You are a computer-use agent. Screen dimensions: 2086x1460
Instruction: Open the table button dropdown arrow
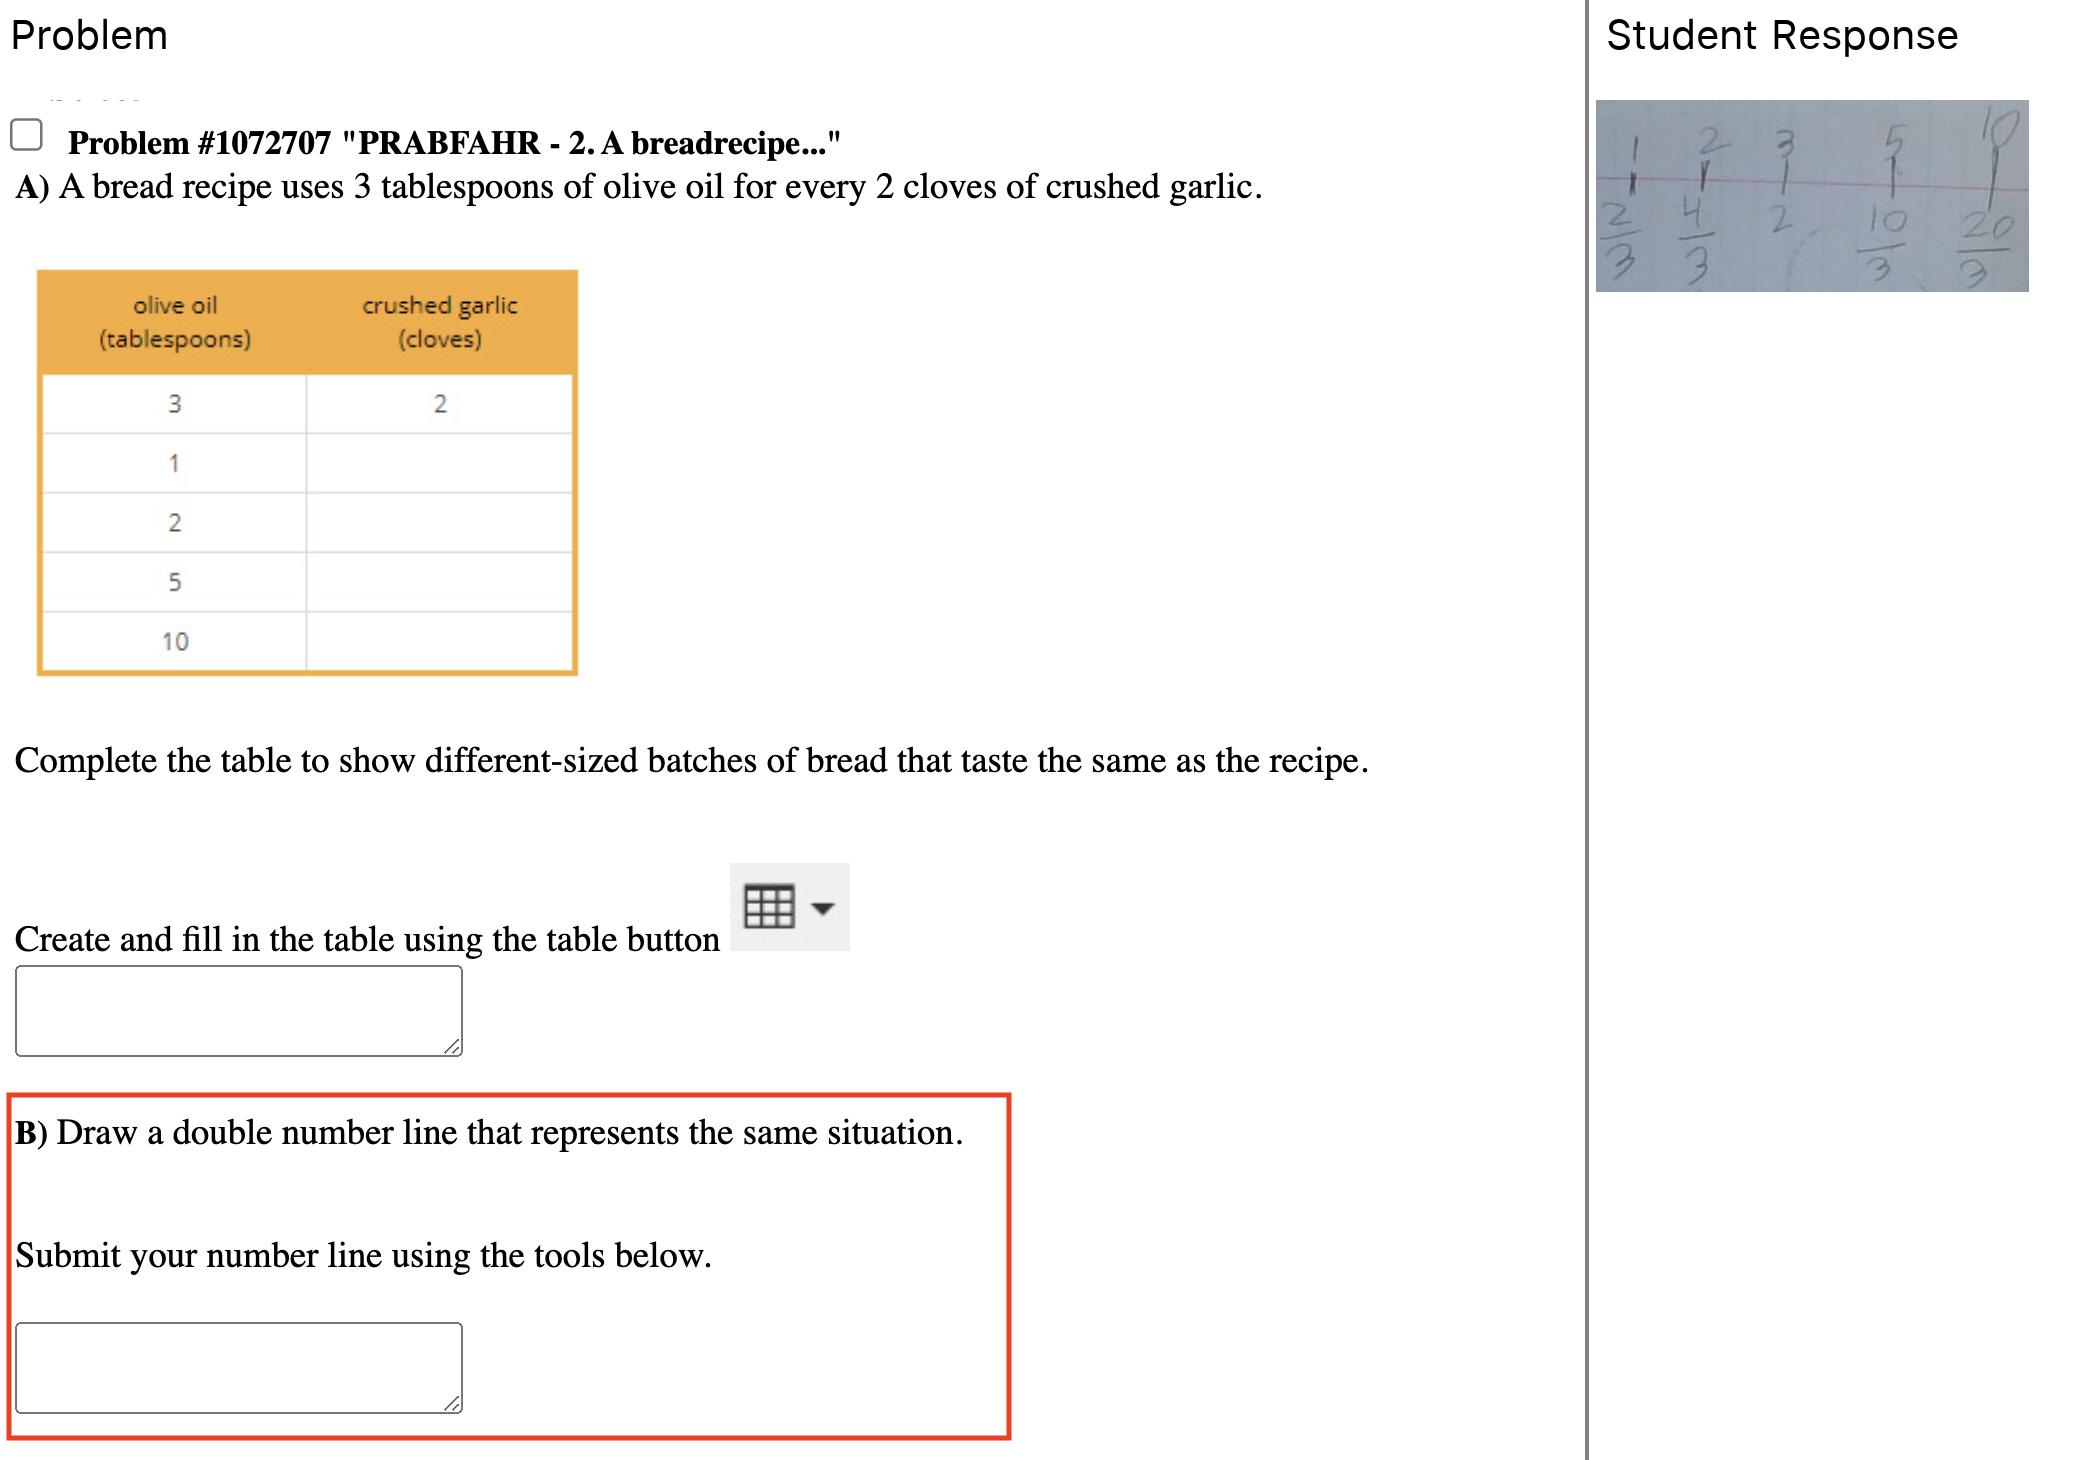coord(823,908)
